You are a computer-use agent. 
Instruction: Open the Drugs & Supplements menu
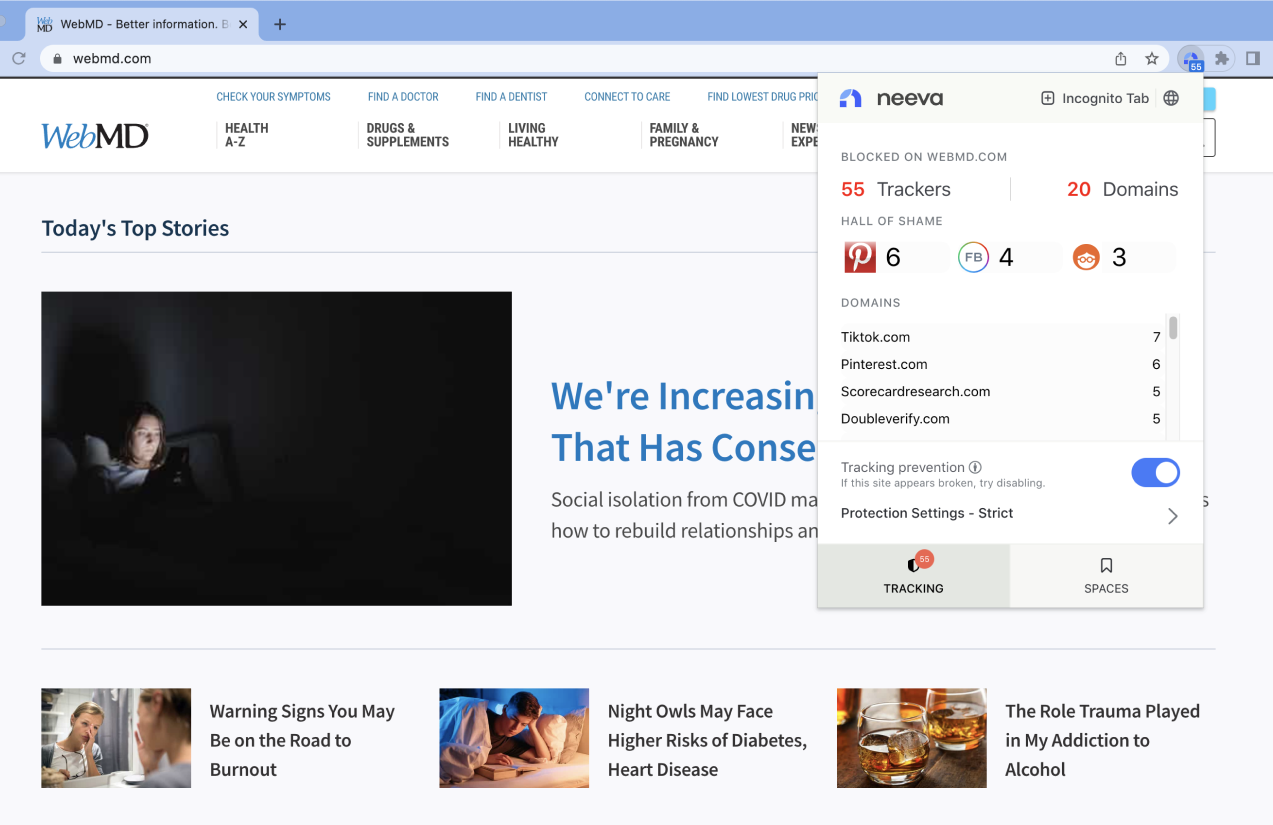click(407, 135)
